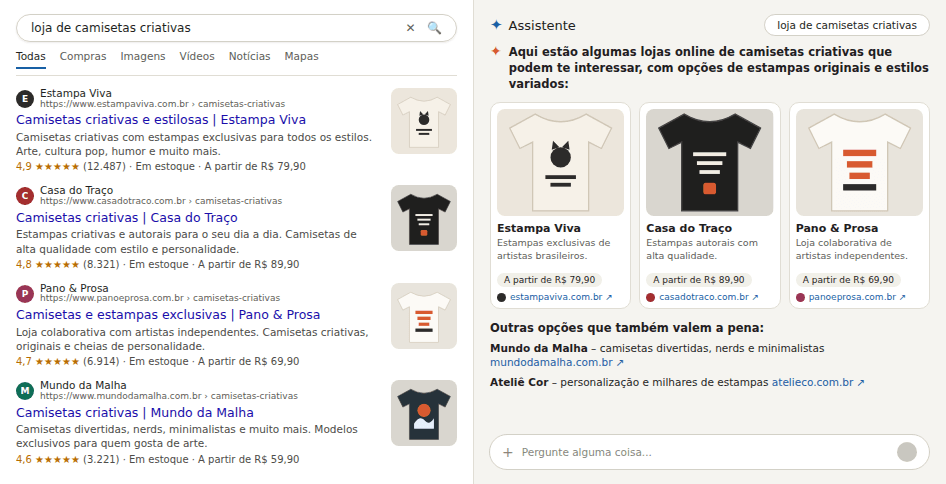This screenshot has height=484, width=946.
Task: Click the https://www.casadotraco.com.br breadcrumb URL
Action: (161, 201)
